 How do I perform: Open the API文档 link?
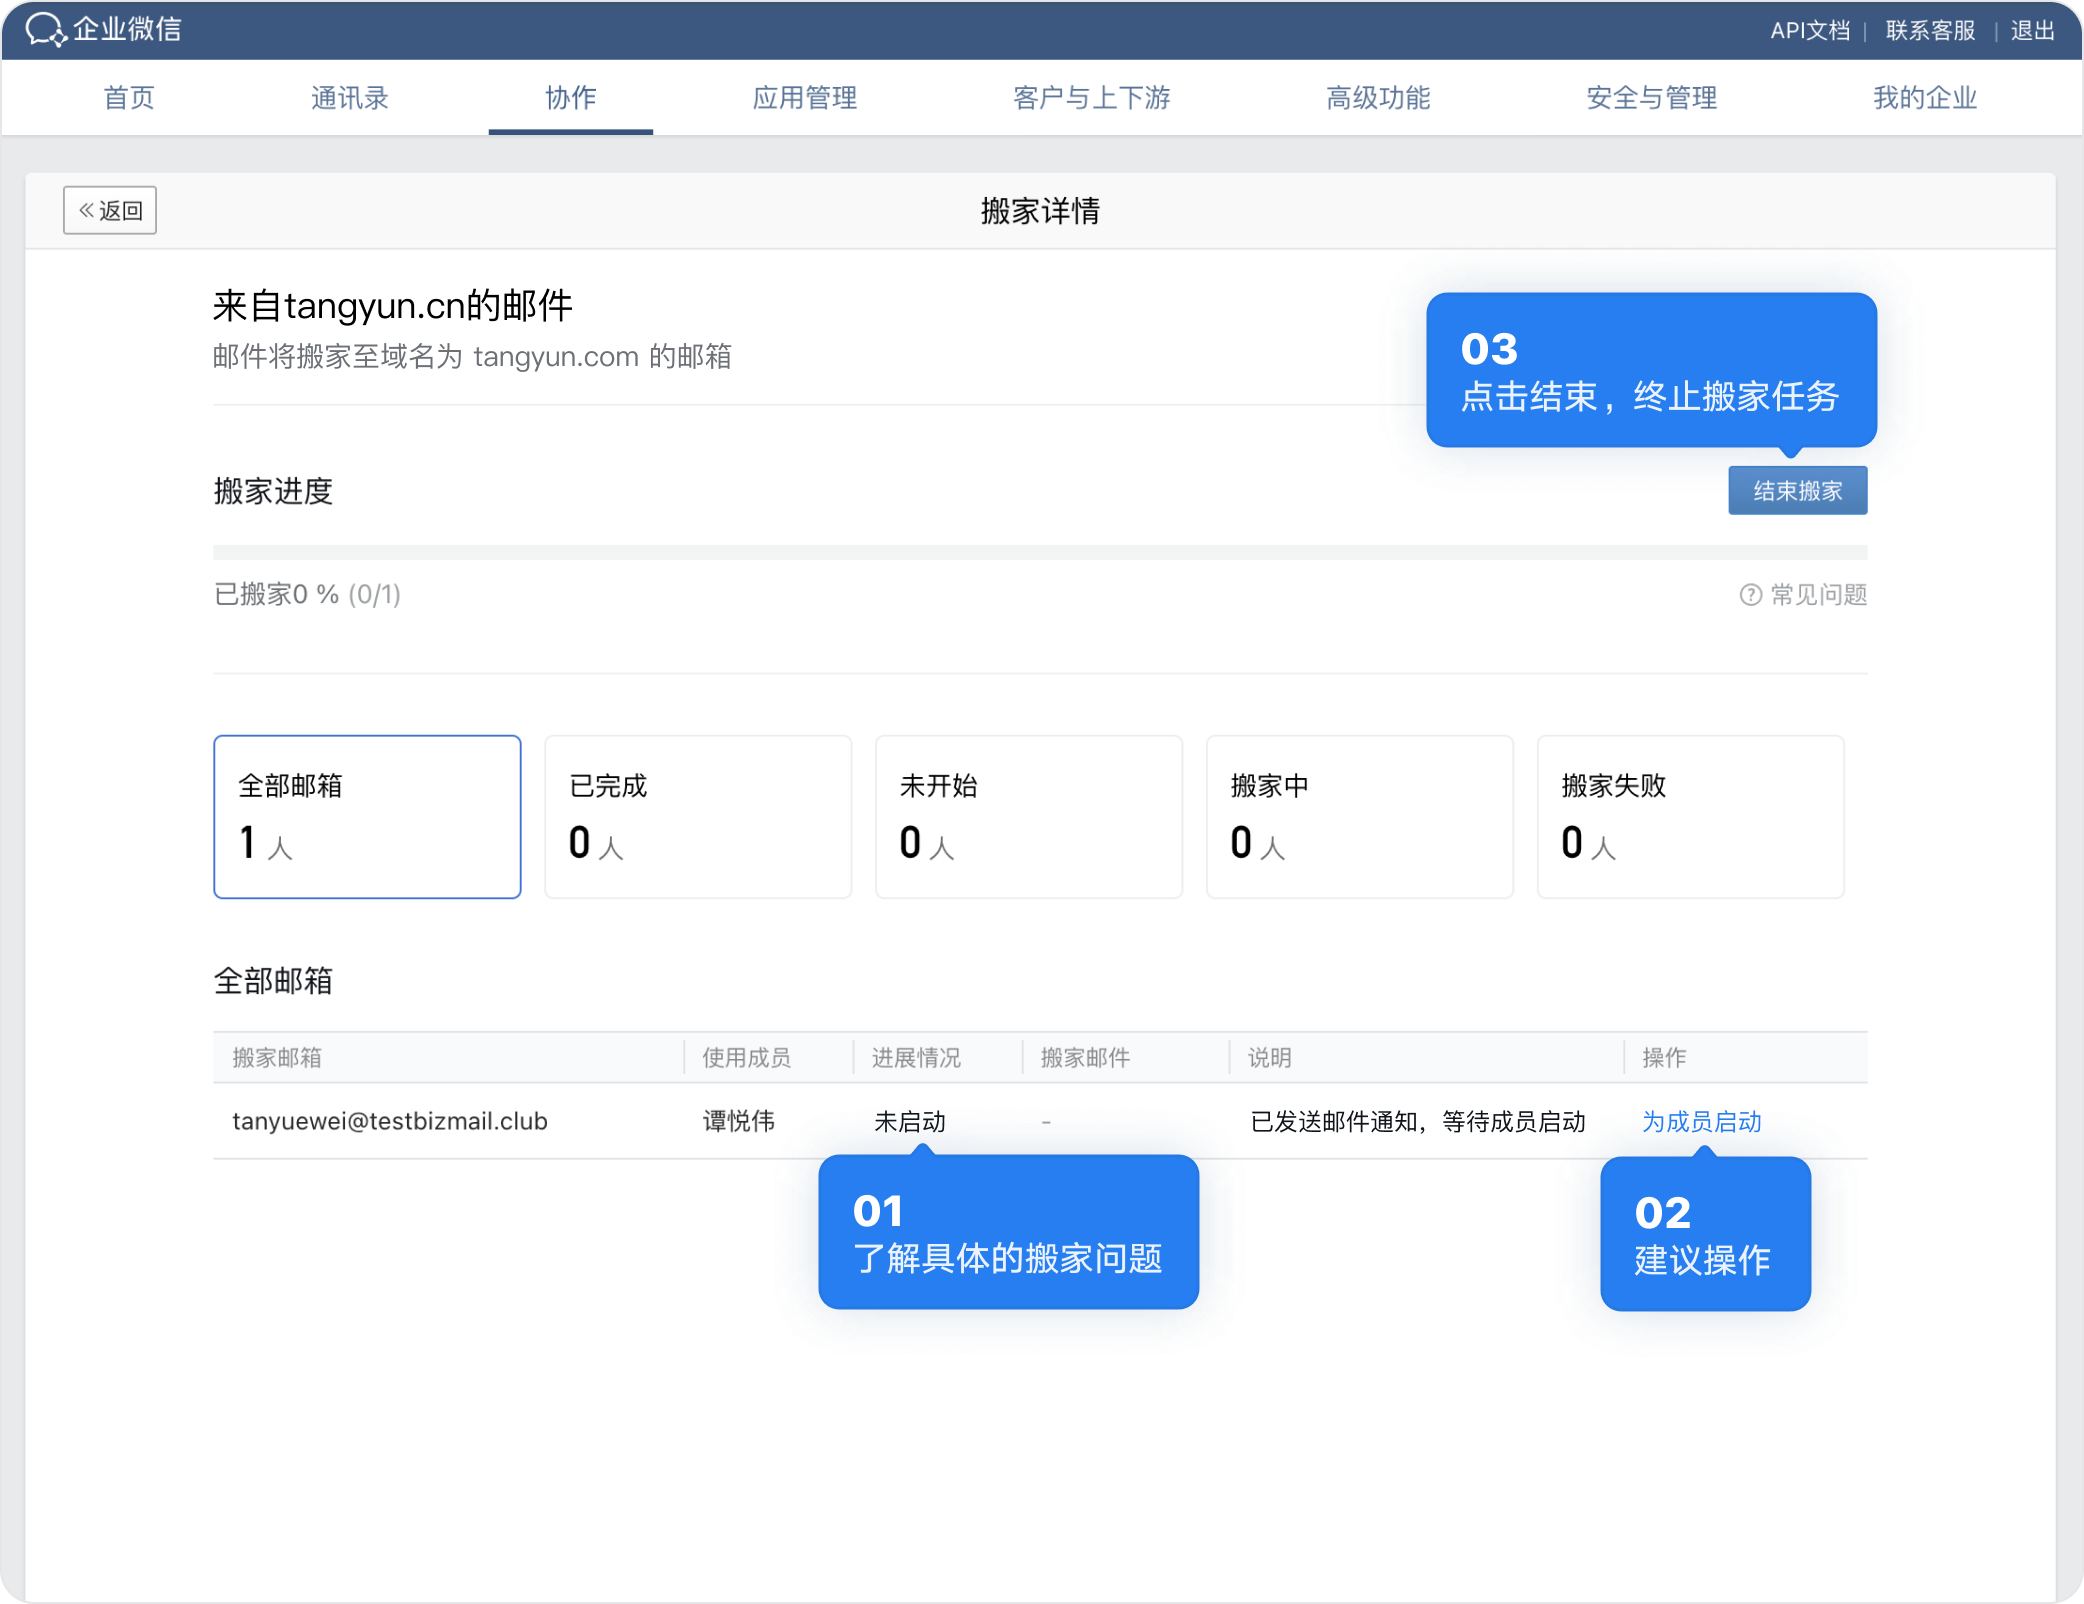pyautogui.click(x=1809, y=30)
